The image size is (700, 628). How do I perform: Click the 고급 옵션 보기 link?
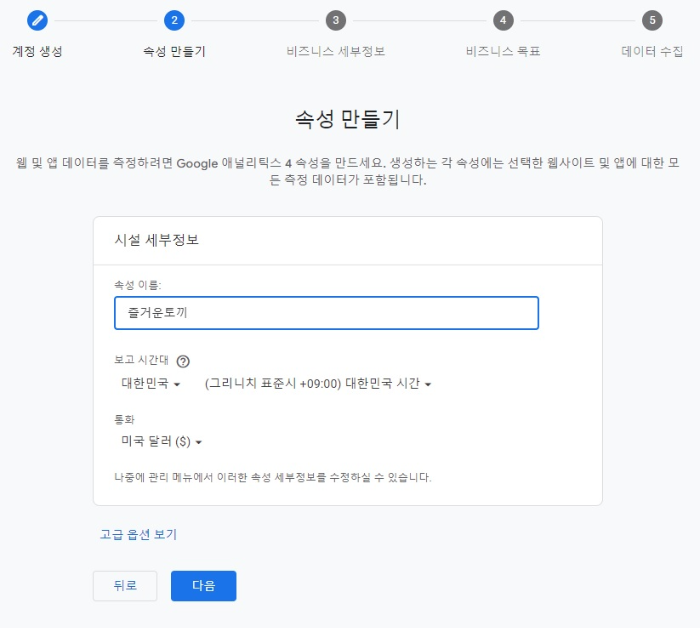(138, 534)
